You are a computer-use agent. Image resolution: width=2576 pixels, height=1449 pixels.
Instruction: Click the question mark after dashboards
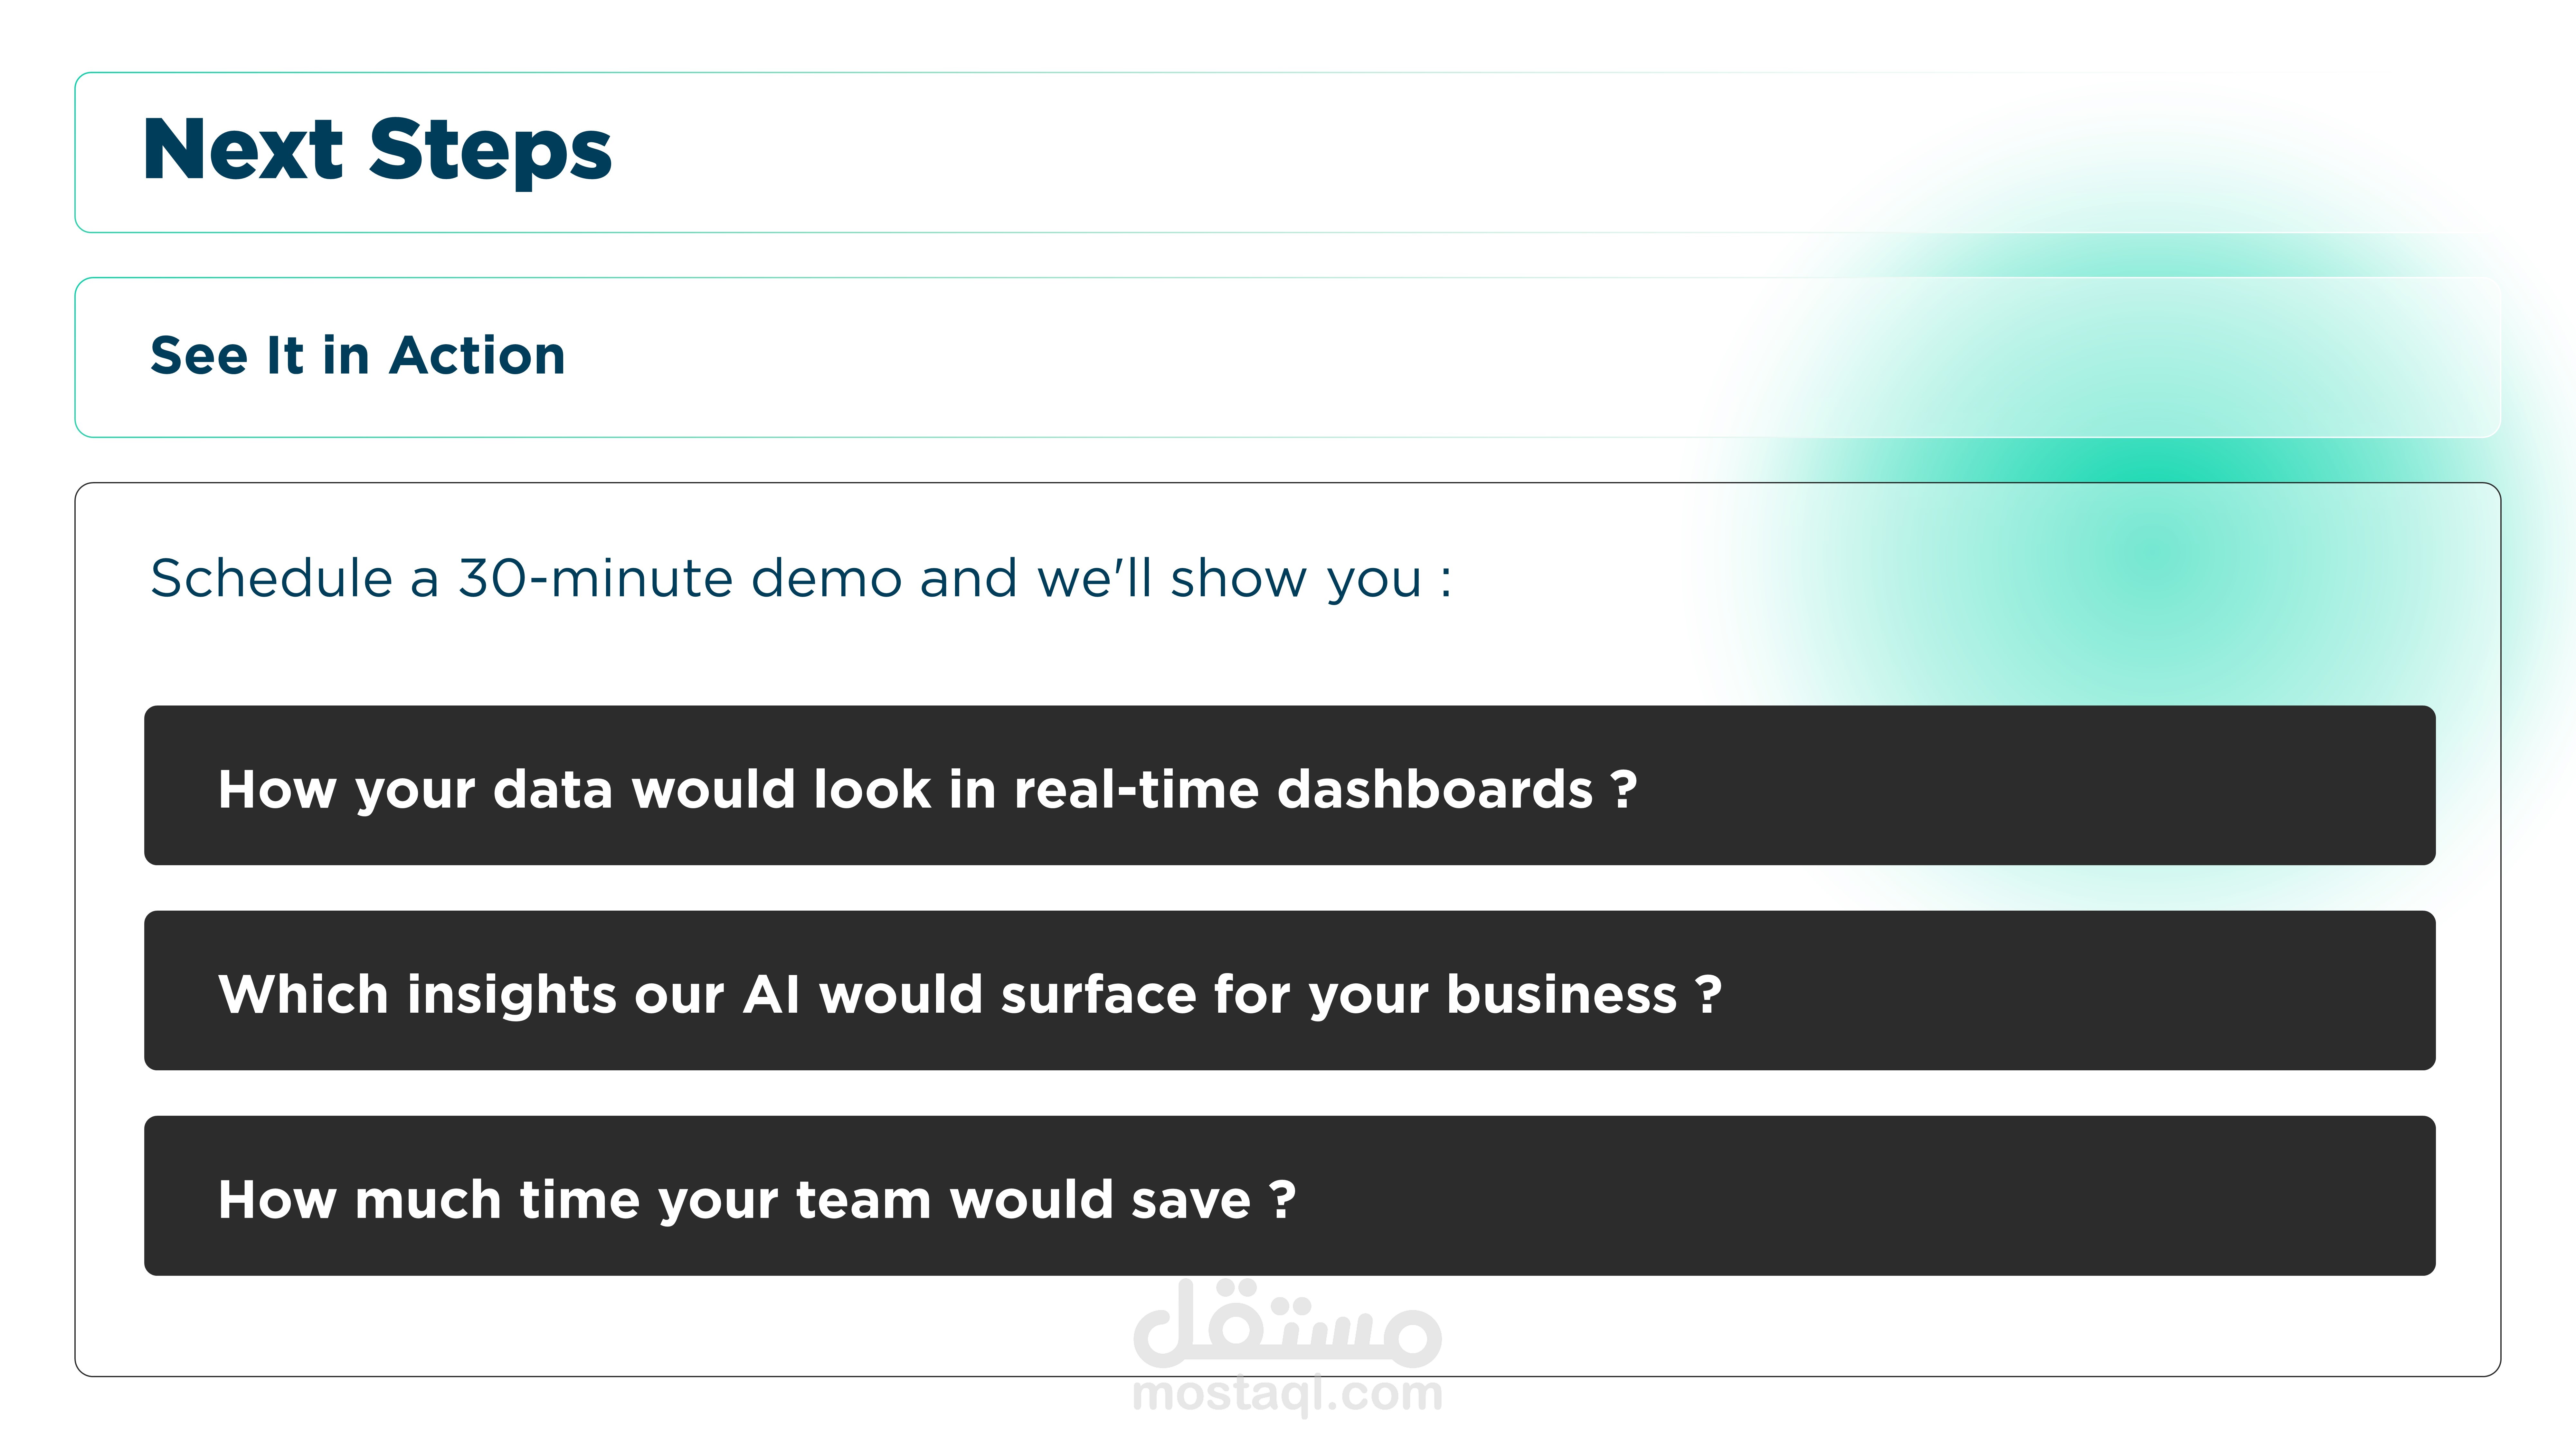(1624, 789)
